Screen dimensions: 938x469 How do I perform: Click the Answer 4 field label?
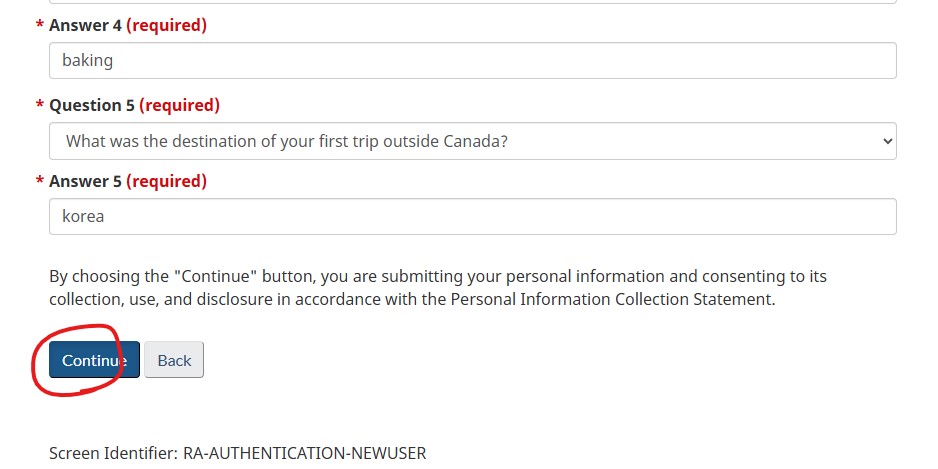85,25
